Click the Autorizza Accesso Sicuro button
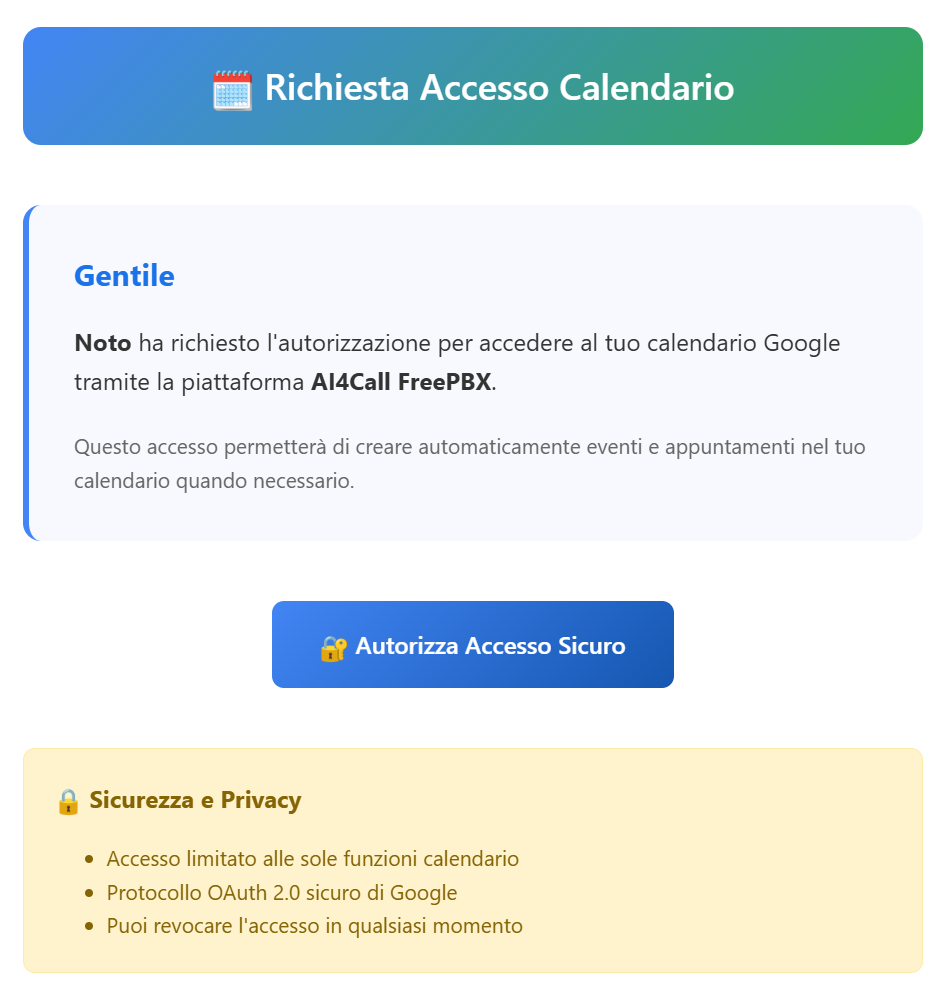 coord(473,645)
